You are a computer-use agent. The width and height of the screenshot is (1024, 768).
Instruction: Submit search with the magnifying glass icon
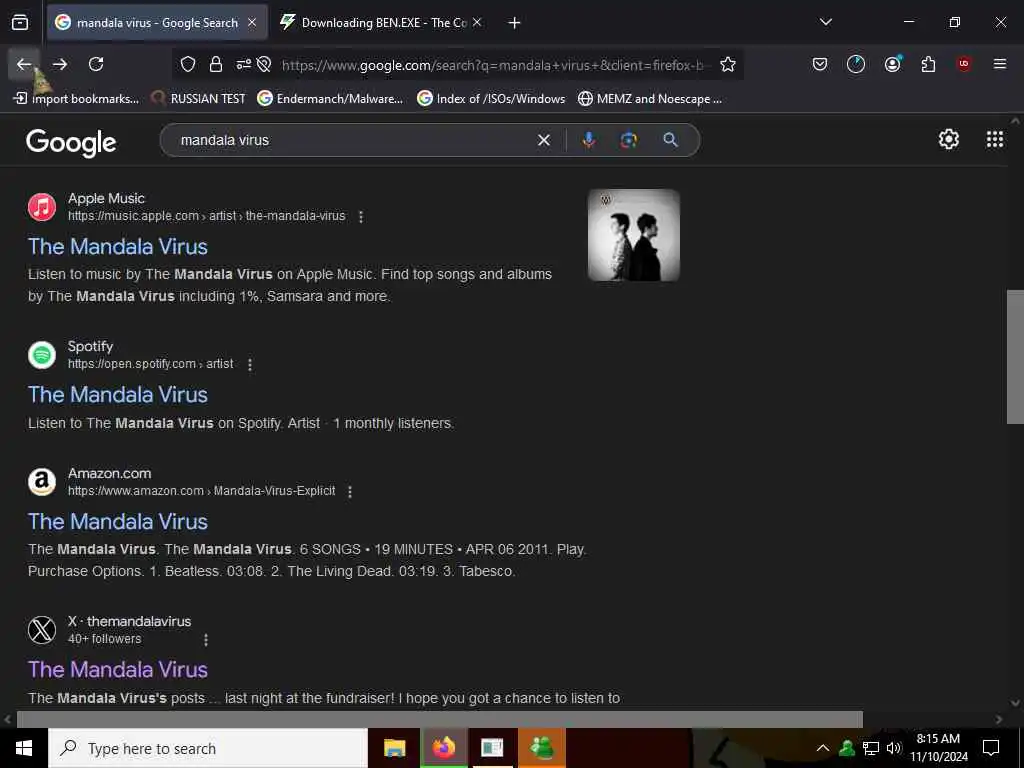(x=671, y=140)
